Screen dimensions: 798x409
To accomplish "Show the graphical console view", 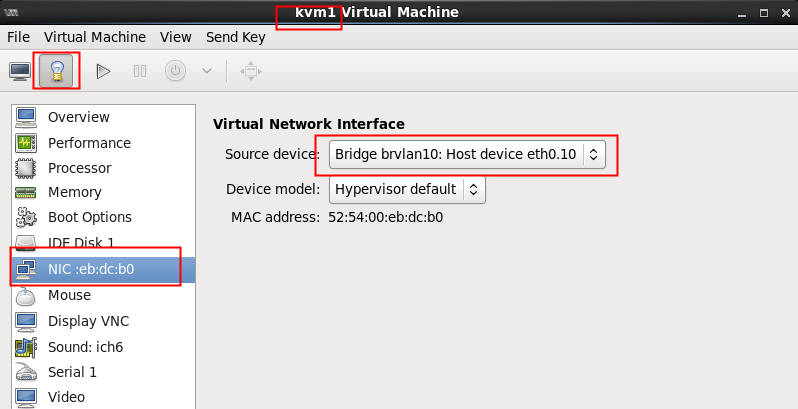I will (20, 71).
